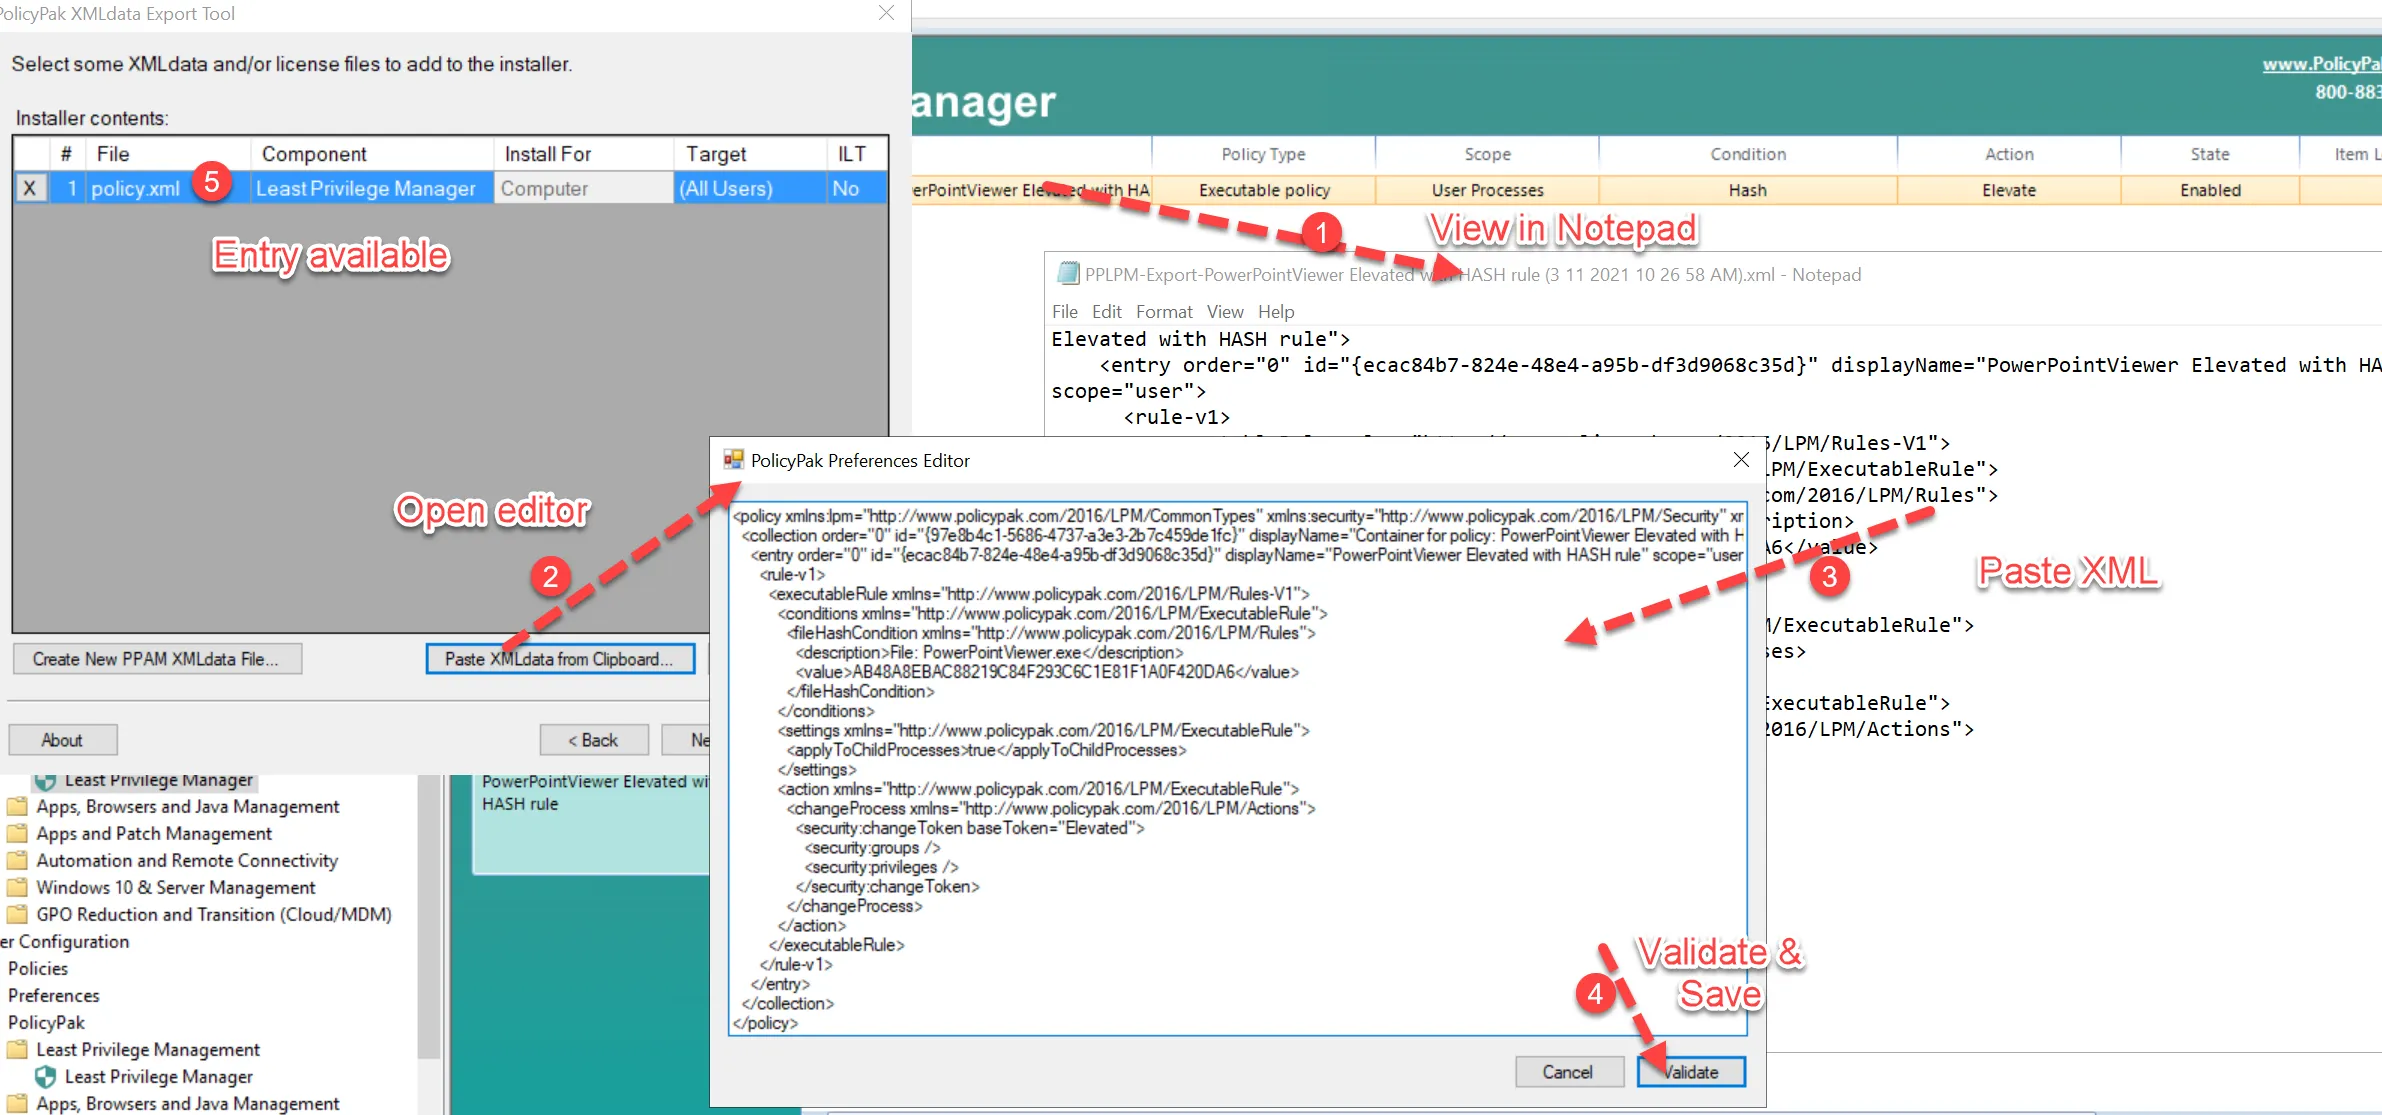Click the X remove cell for policy.xml row
Screen dimensions: 2382x1115
pos(31,188)
